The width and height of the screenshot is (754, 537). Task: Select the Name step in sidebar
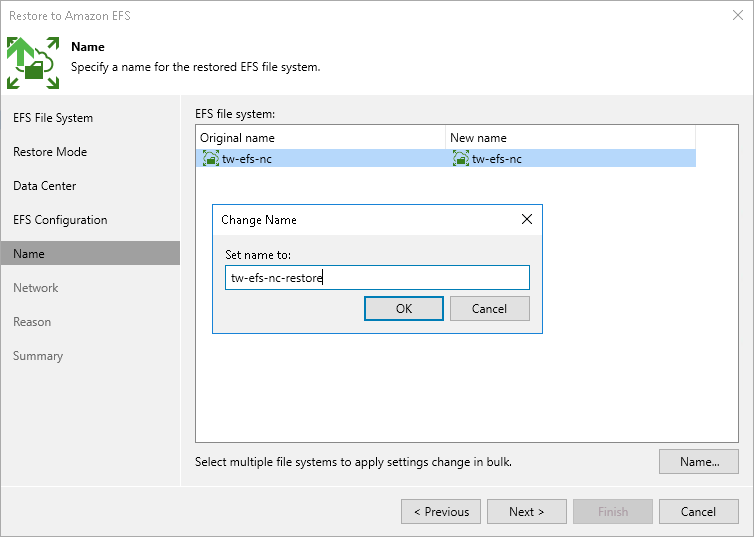tap(29, 254)
